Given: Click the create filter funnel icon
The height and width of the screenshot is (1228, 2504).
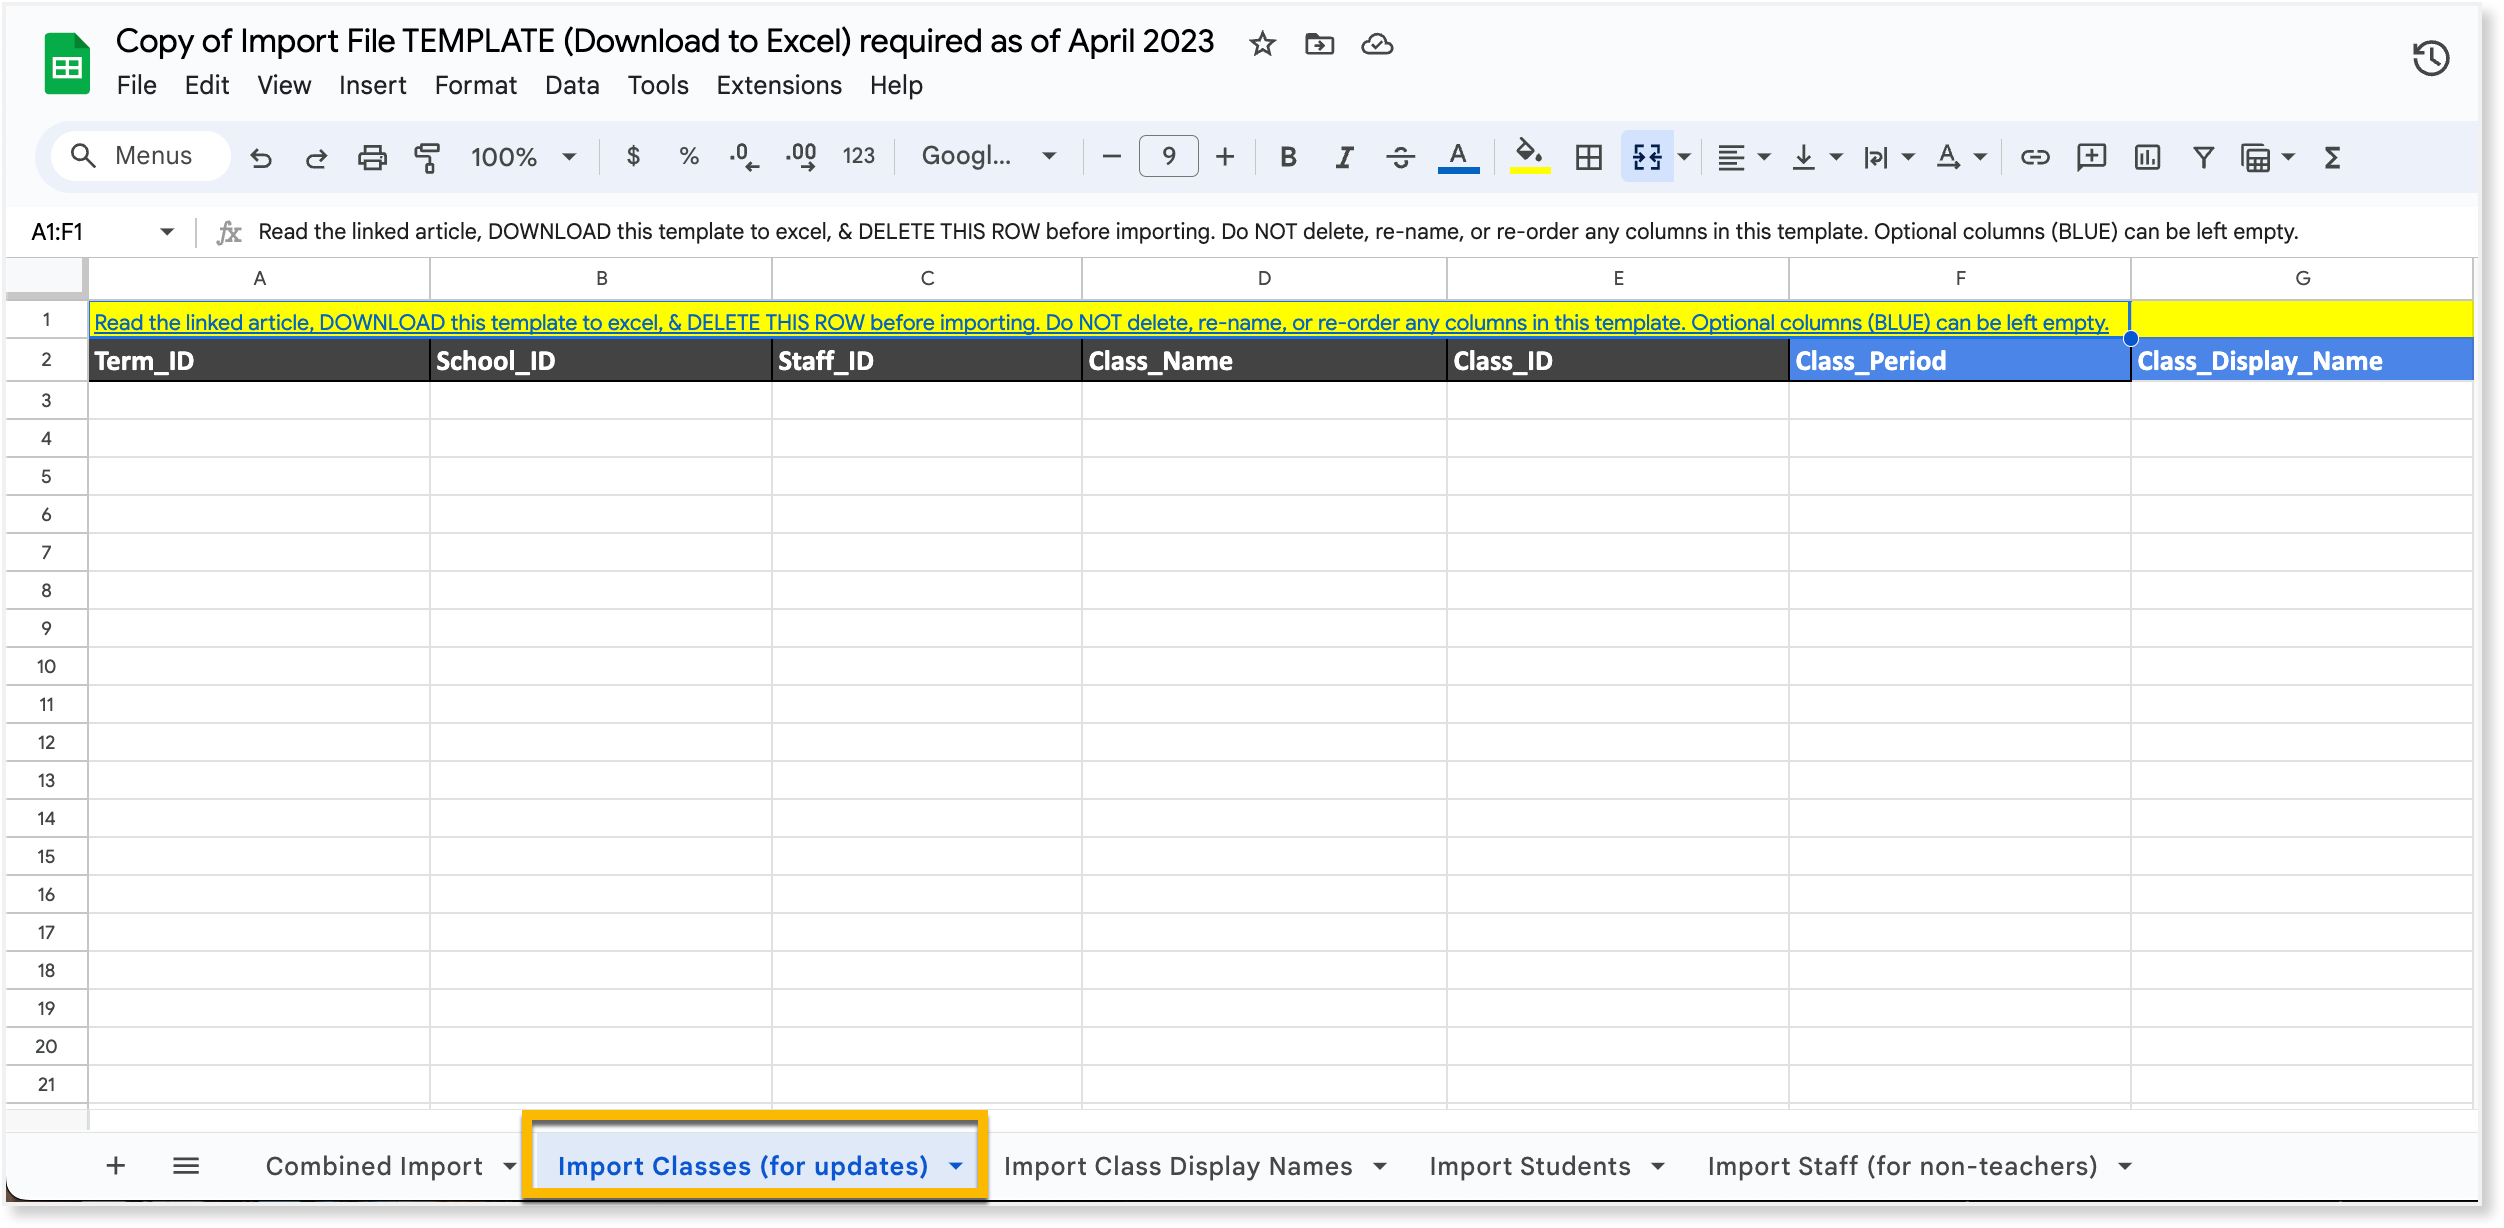Looking at the screenshot, I should 2203,157.
